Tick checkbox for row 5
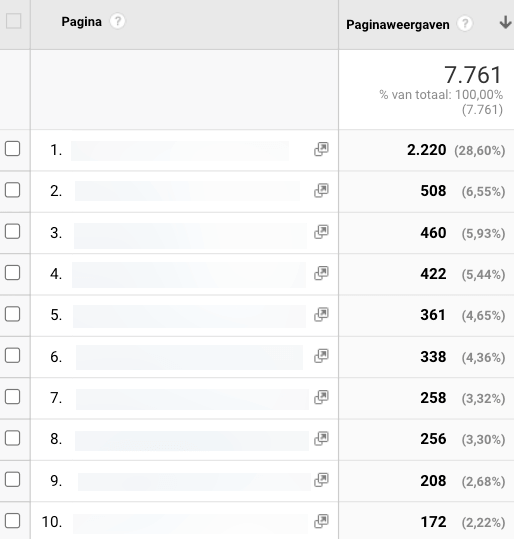 (x=12, y=314)
